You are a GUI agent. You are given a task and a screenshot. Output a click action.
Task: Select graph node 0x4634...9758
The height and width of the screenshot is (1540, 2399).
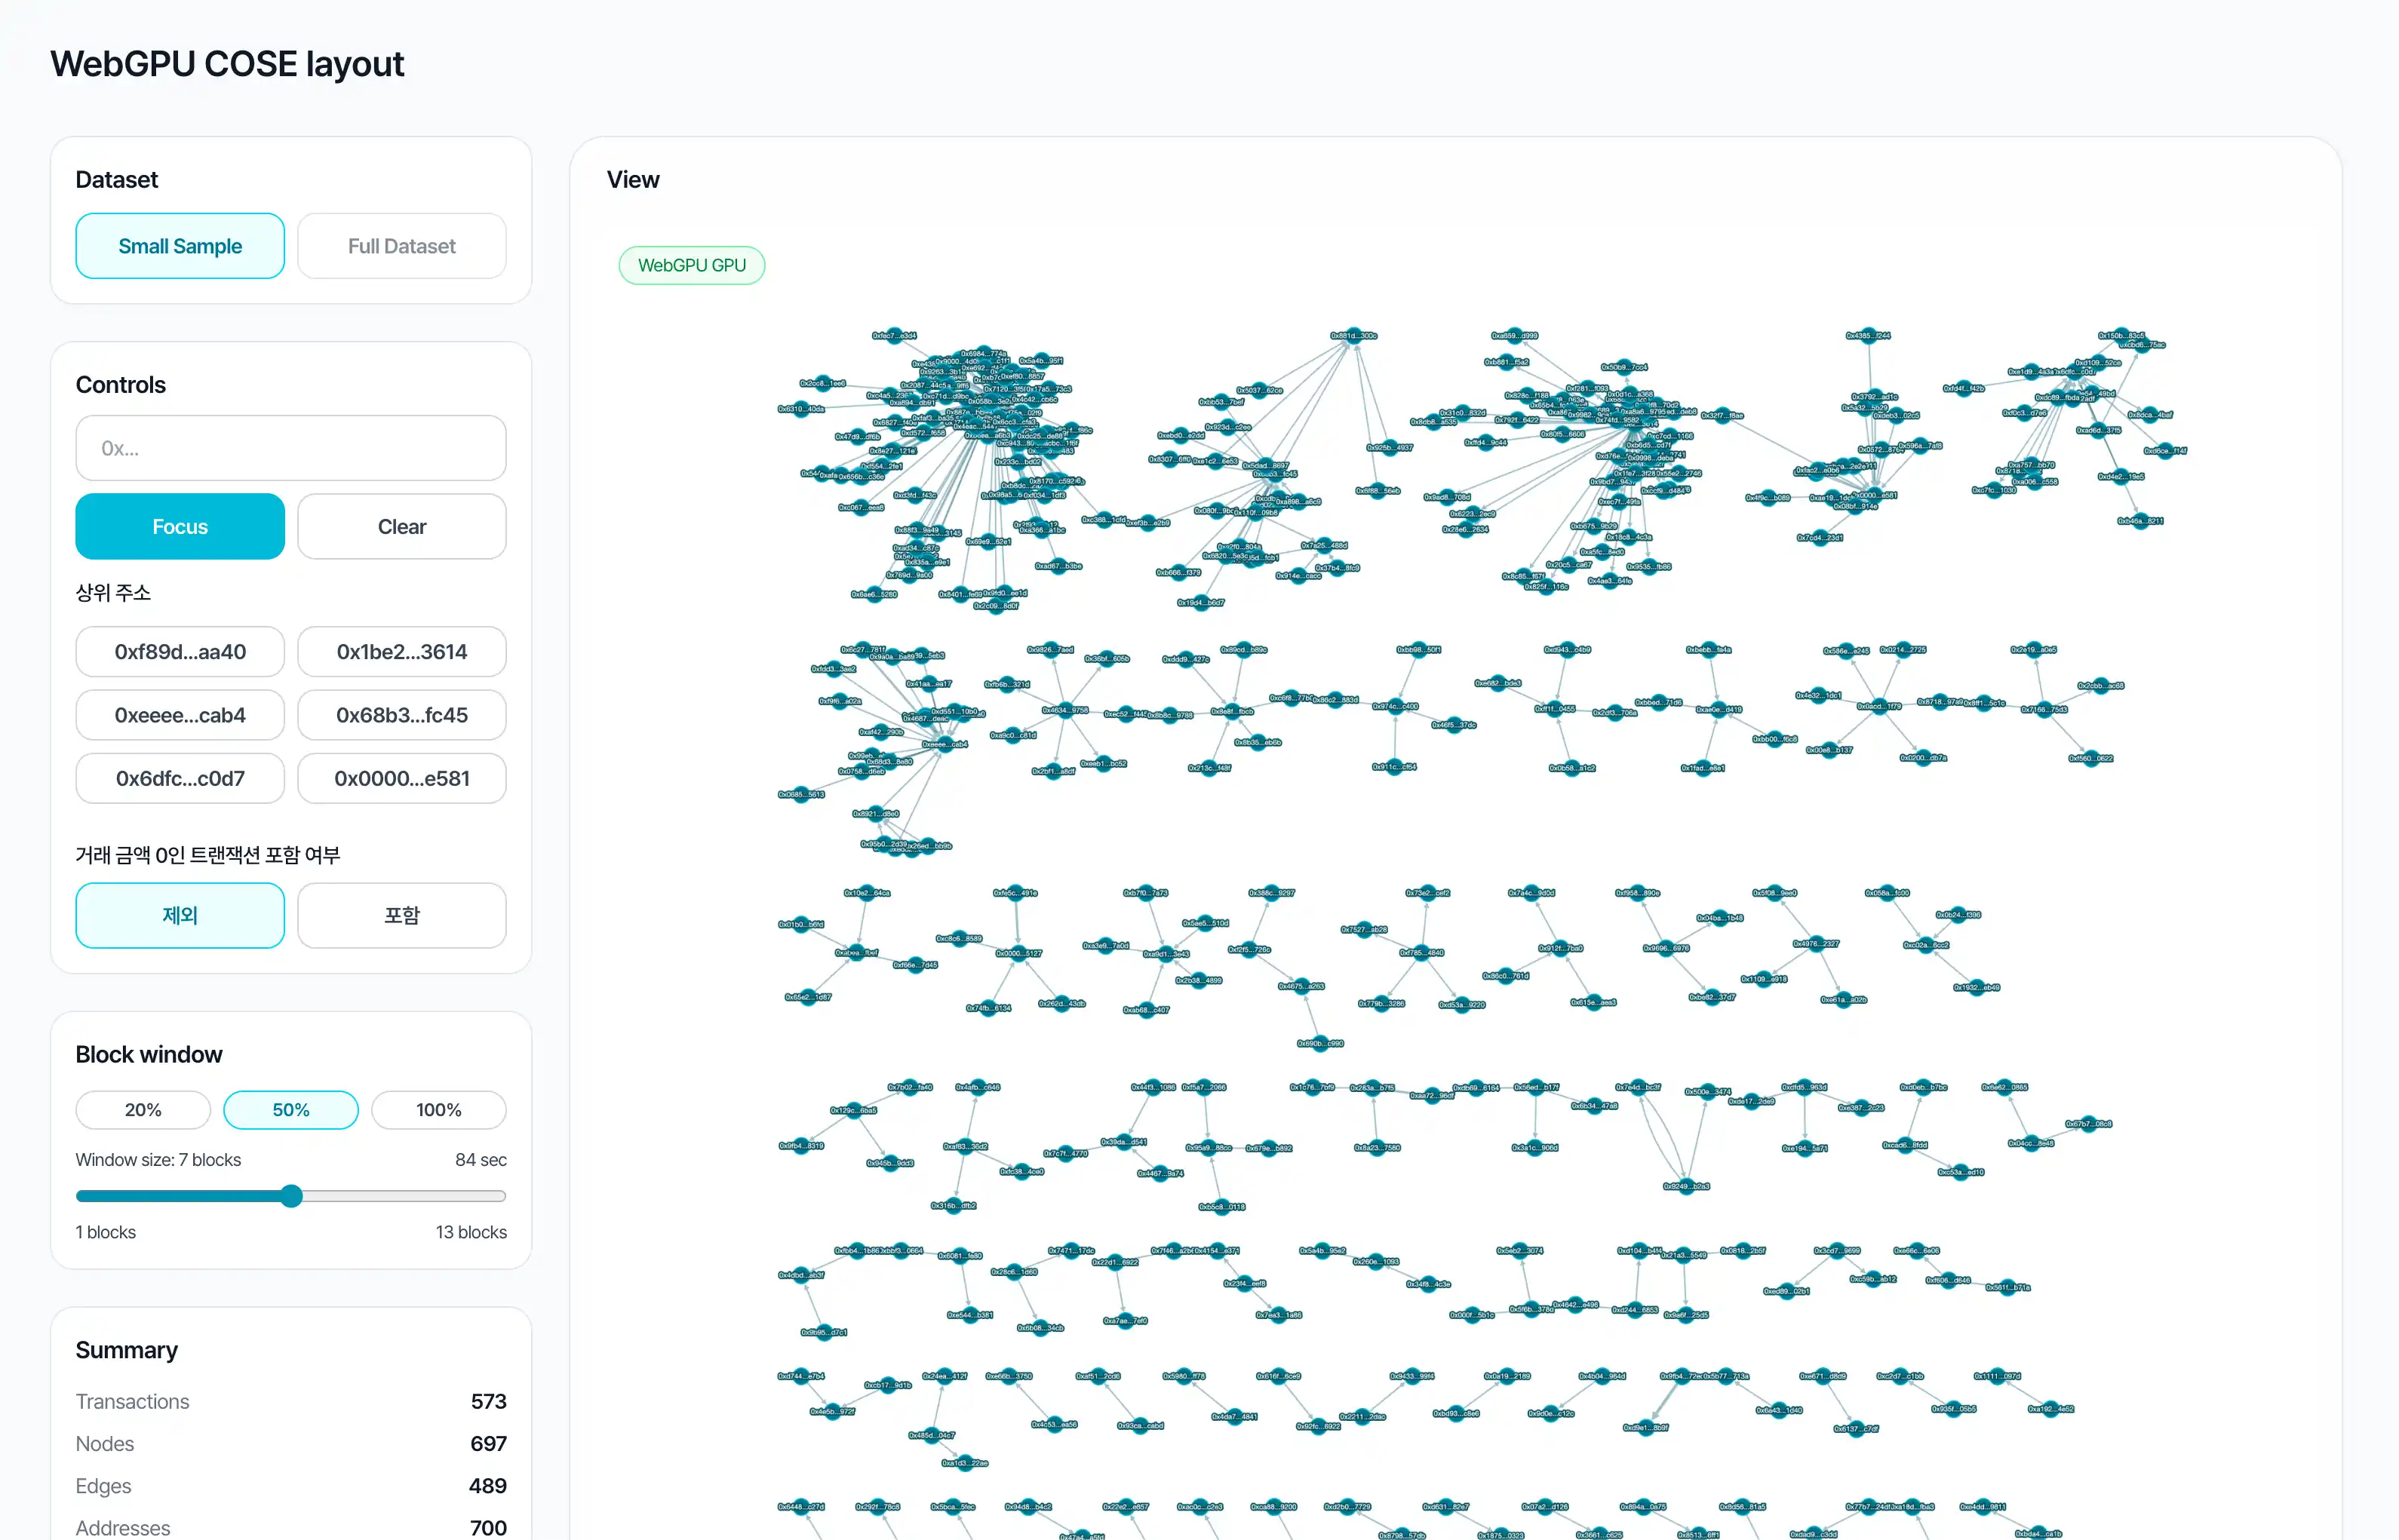coord(1065,710)
